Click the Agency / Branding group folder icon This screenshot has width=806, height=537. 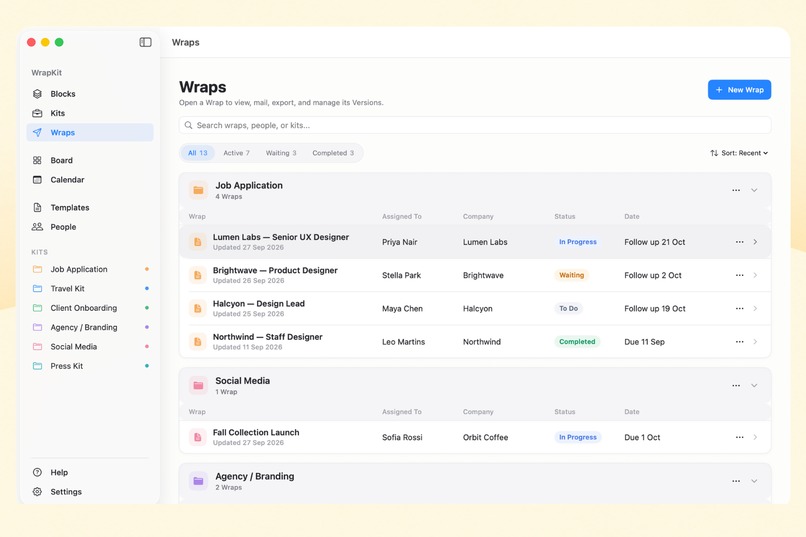click(x=198, y=481)
